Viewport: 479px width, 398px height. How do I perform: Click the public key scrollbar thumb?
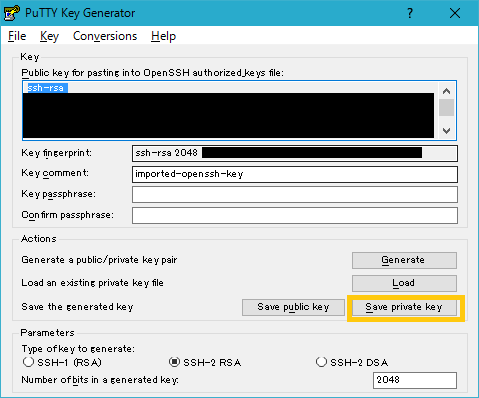coord(446,107)
